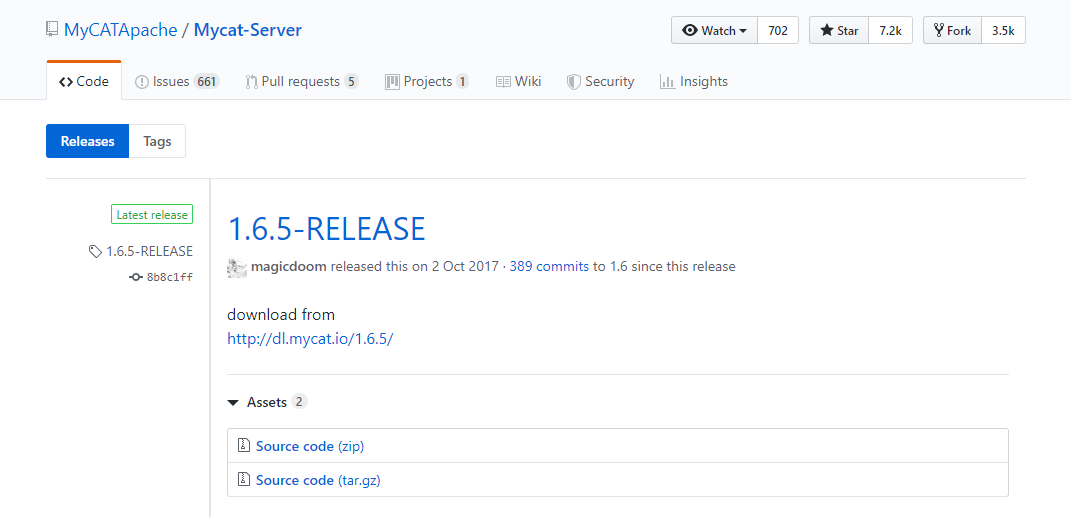The image size is (1071, 517).
Task: Open the Security tab
Action: click(600, 82)
